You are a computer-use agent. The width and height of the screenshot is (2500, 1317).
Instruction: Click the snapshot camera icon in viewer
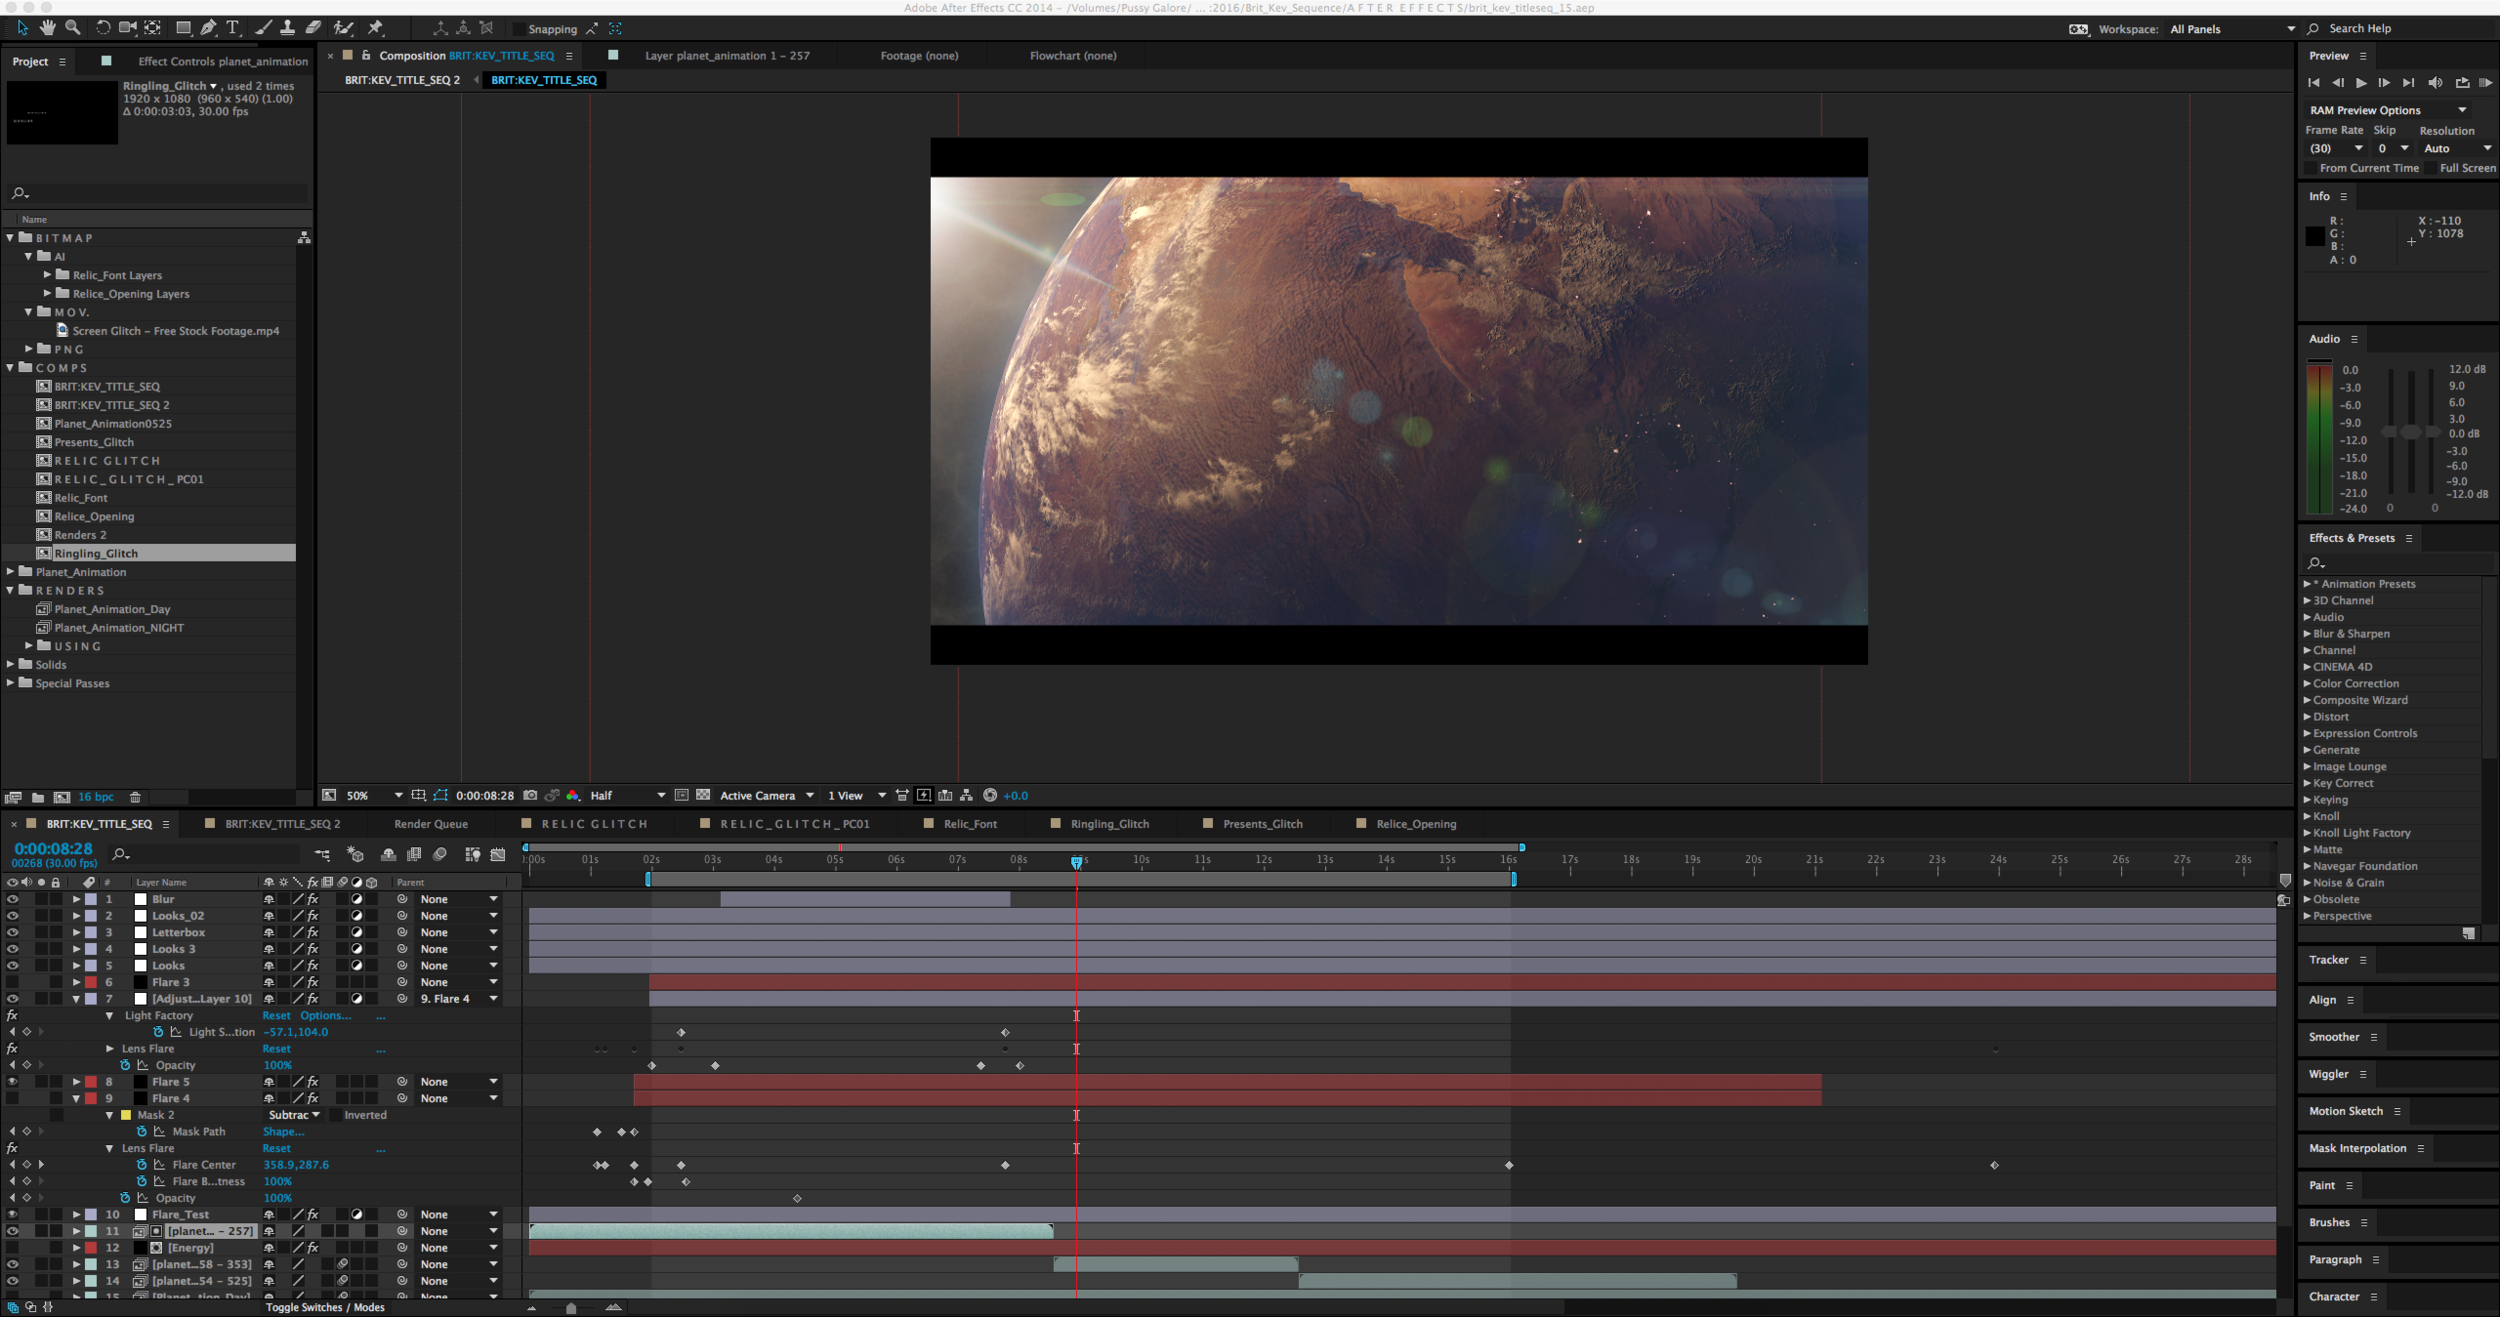tap(530, 796)
